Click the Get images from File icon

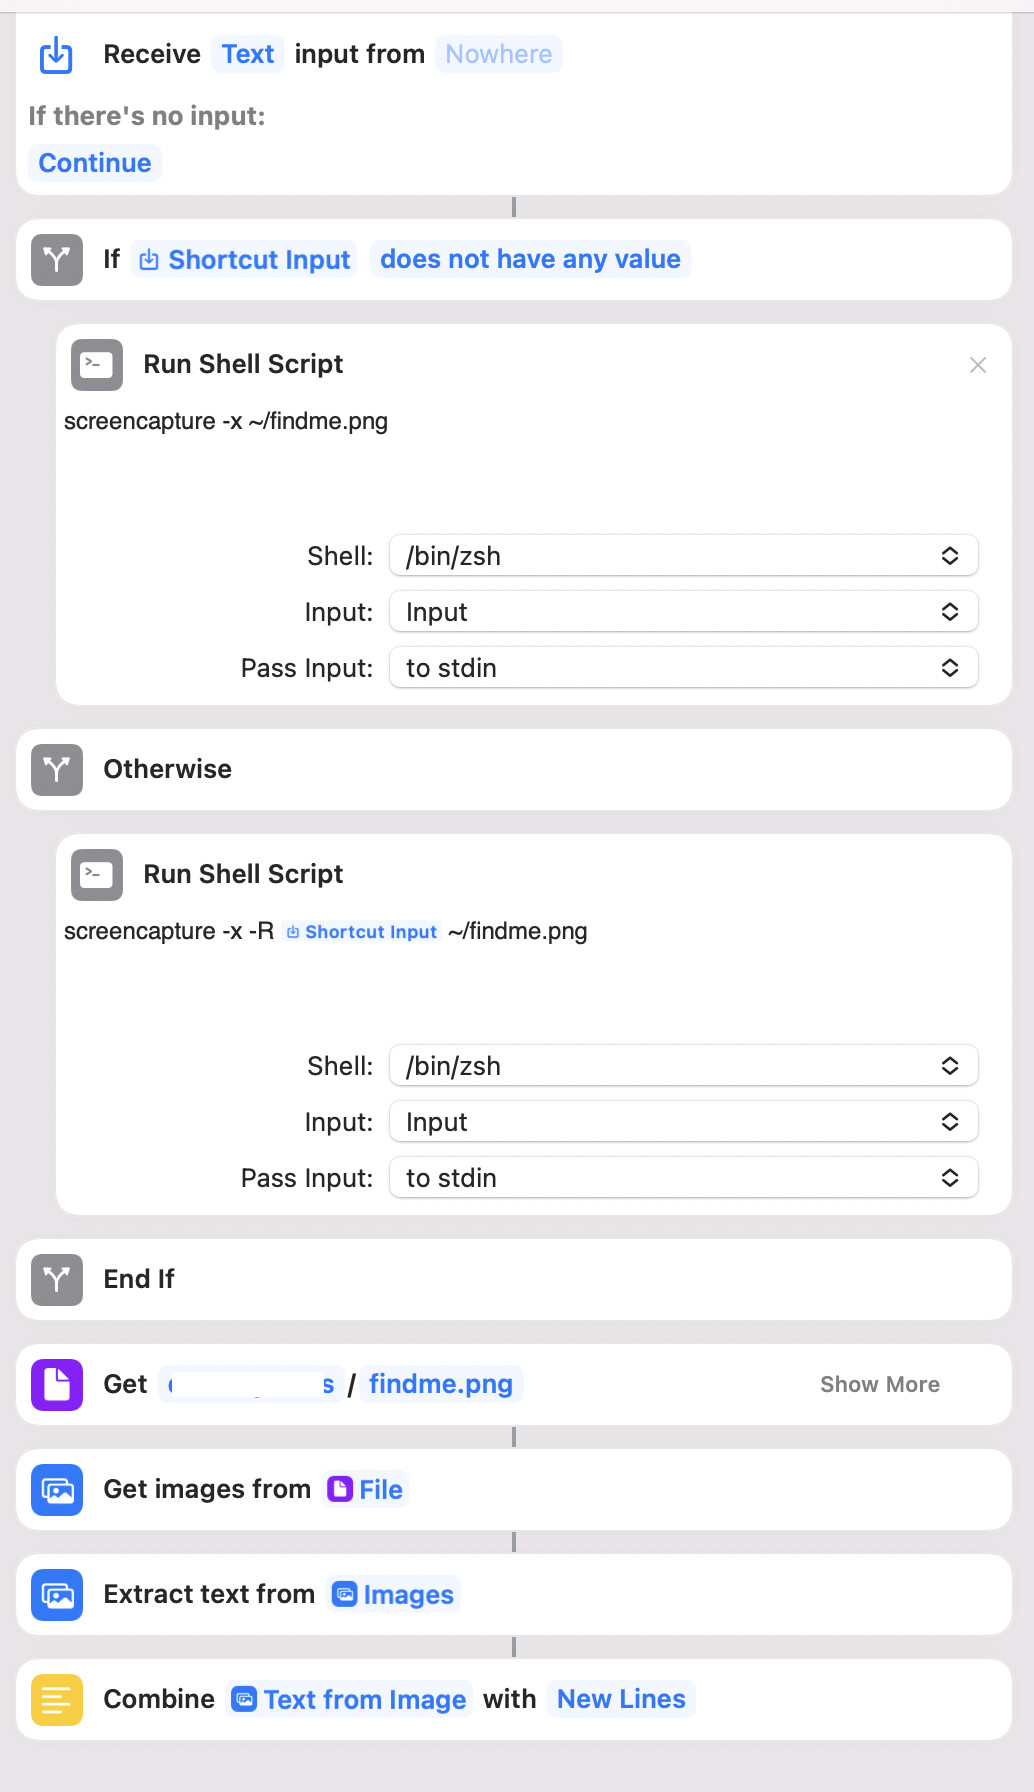(x=57, y=1489)
